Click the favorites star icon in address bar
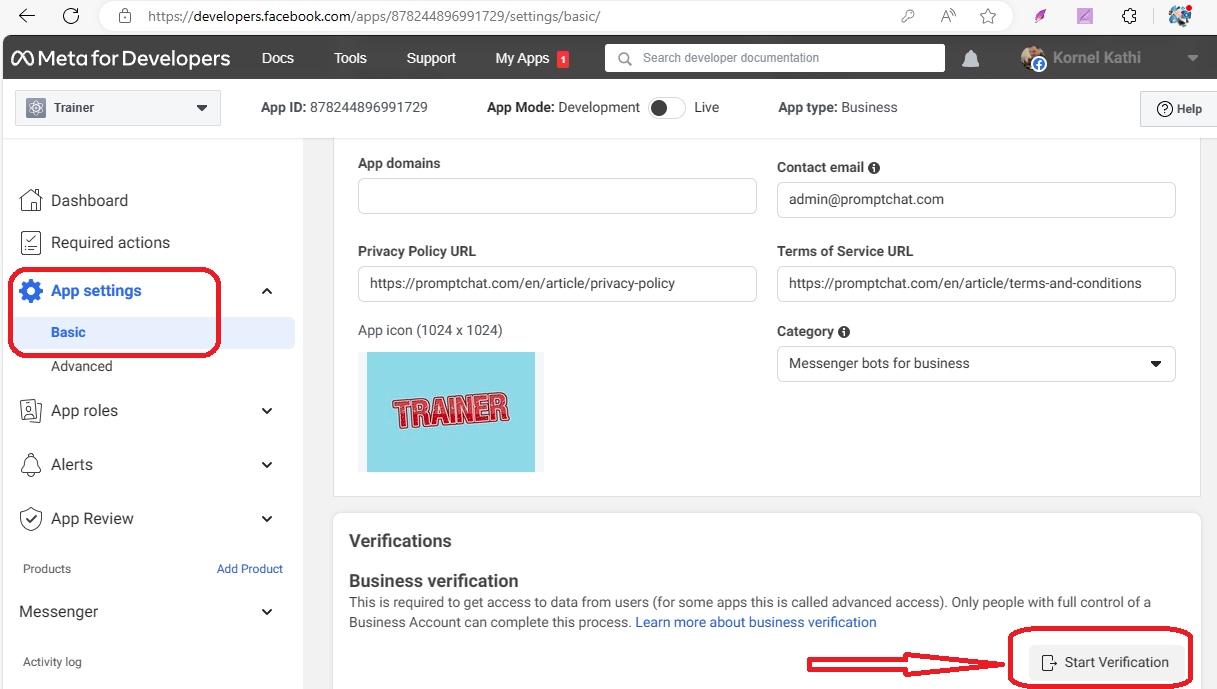1217x689 pixels. pyautogui.click(x=988, y=16)
